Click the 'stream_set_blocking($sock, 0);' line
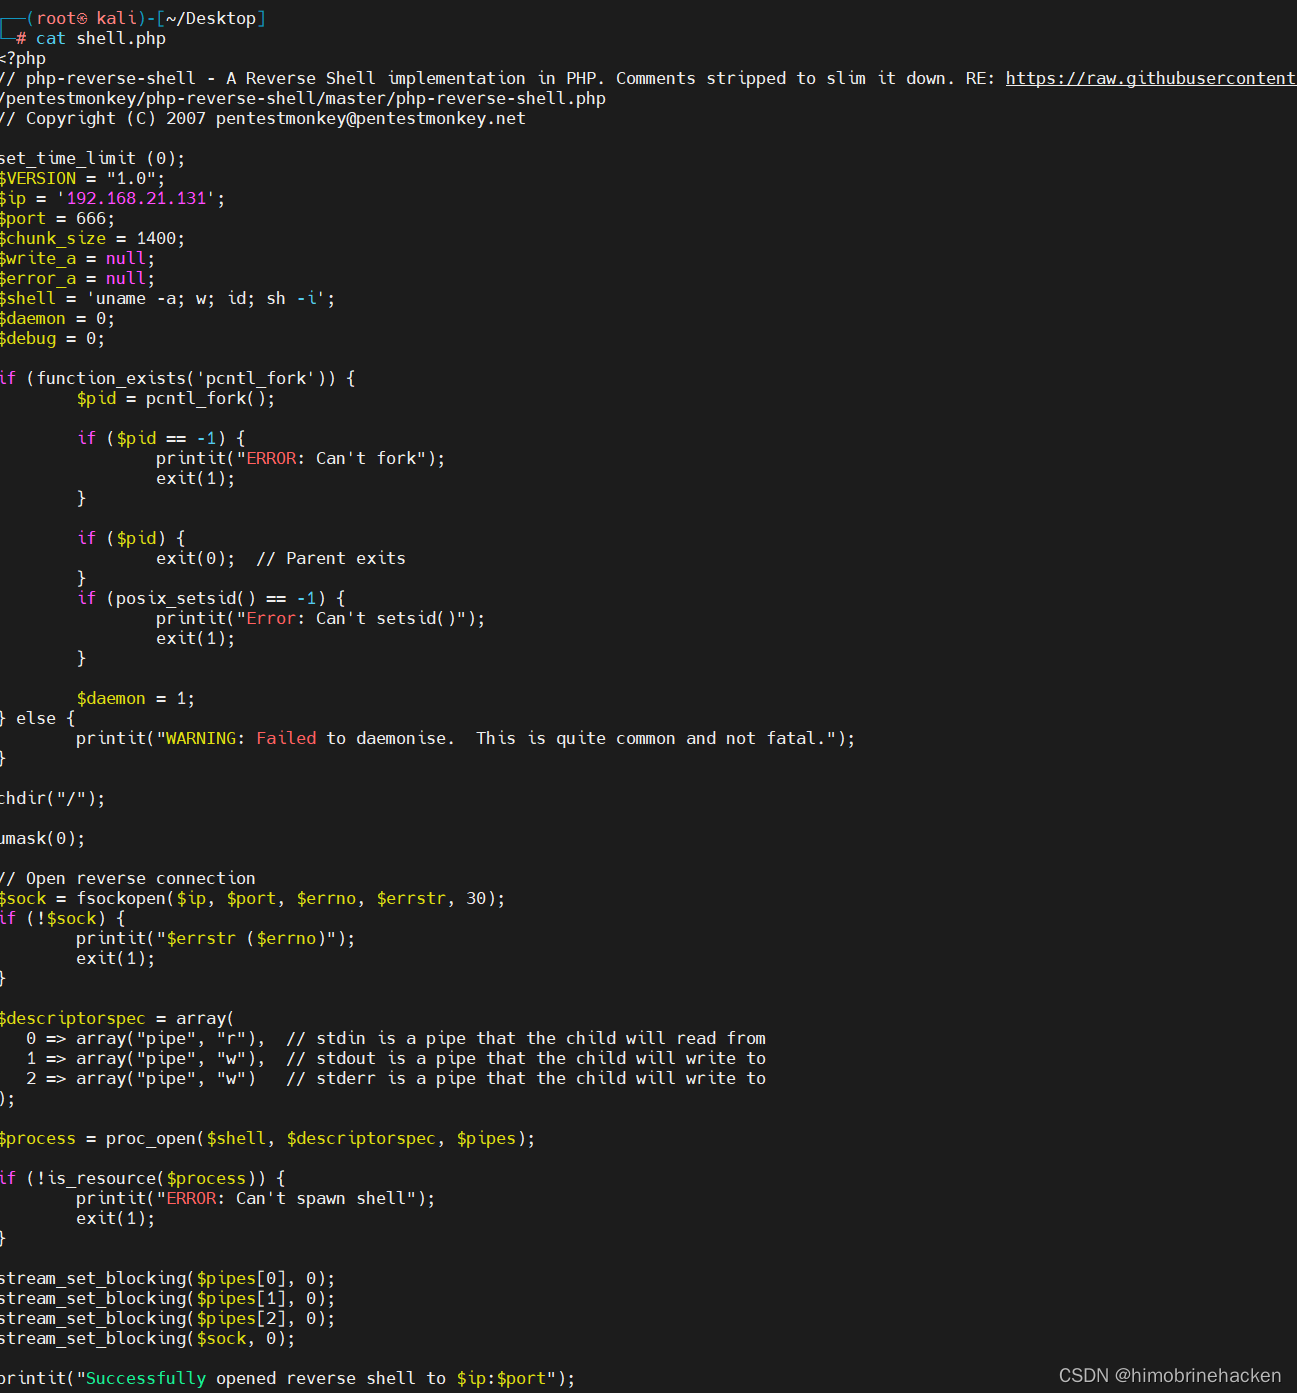The image size is (1297, 1393). 147,1338
